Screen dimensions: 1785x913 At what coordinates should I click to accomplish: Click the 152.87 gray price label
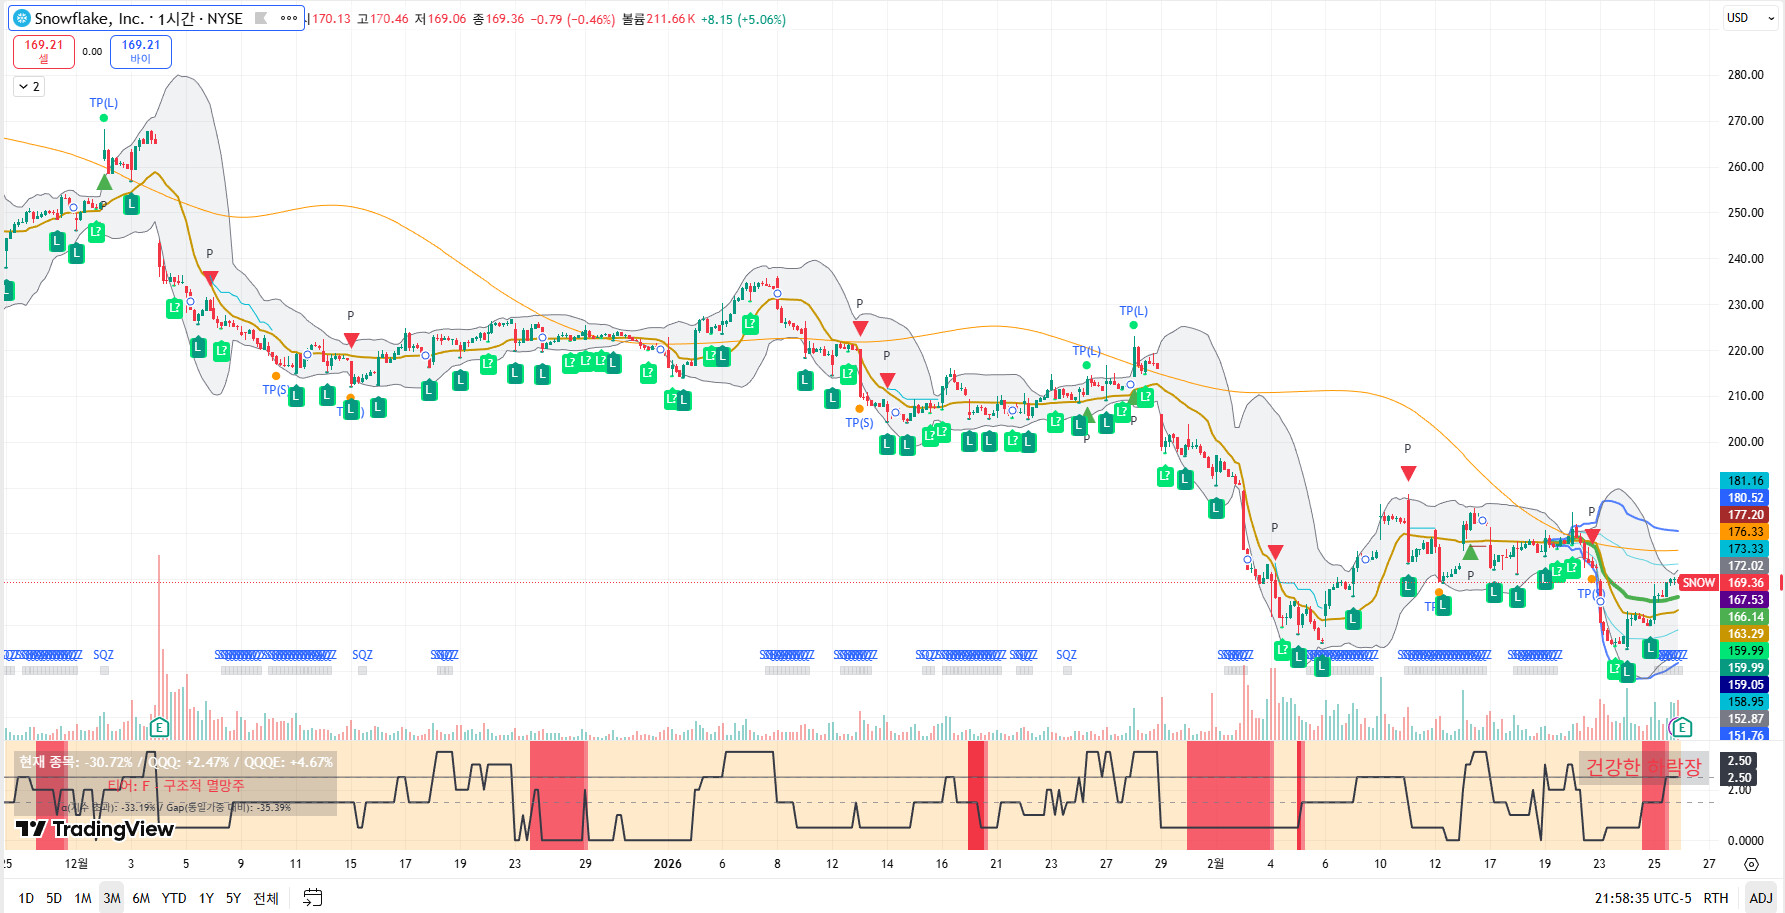point(1745,719)
